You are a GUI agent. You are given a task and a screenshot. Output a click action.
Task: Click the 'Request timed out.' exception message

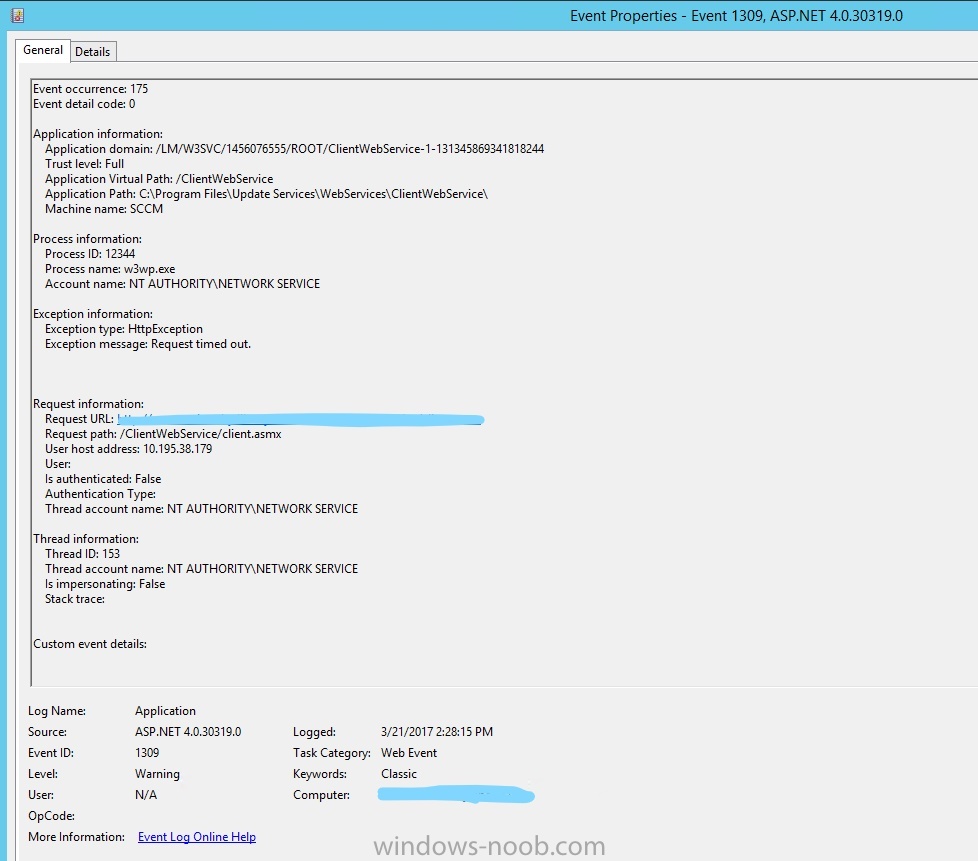(201, 344)
